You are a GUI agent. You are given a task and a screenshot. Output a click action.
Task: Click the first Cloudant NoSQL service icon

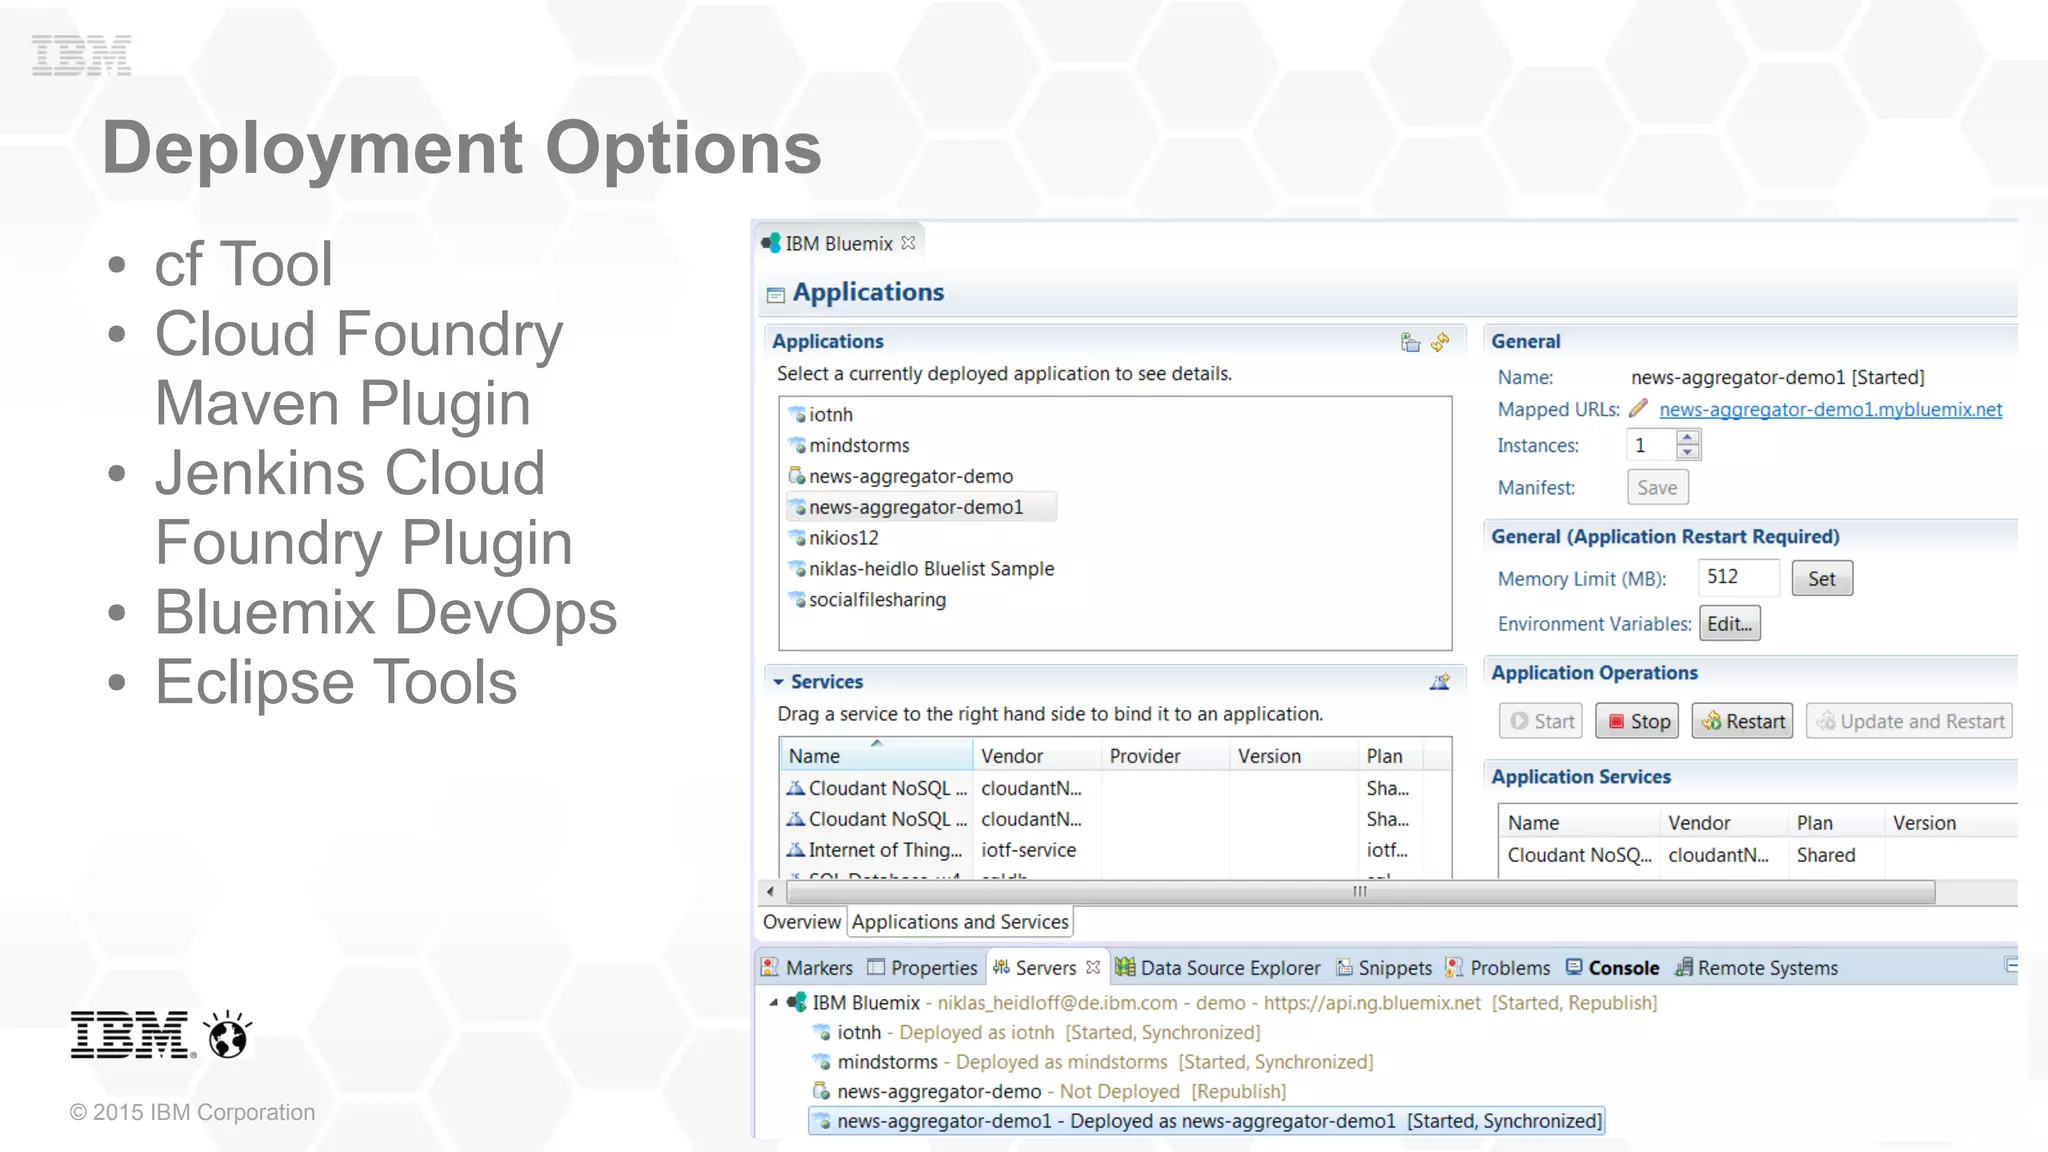point(796,788)
